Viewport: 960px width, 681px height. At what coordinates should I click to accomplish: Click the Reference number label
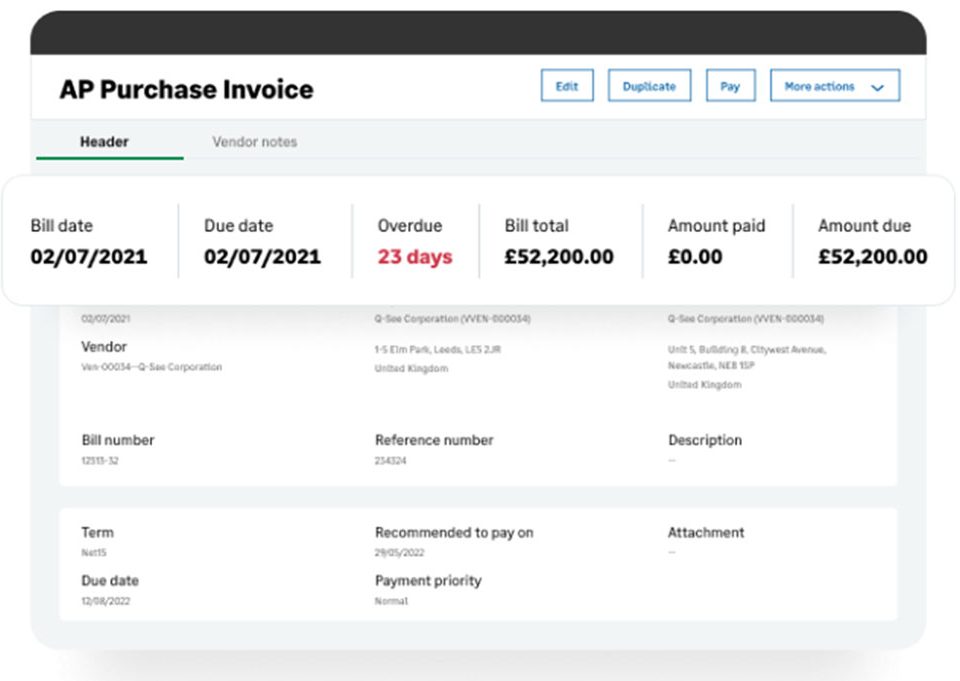tap(434, 440)
